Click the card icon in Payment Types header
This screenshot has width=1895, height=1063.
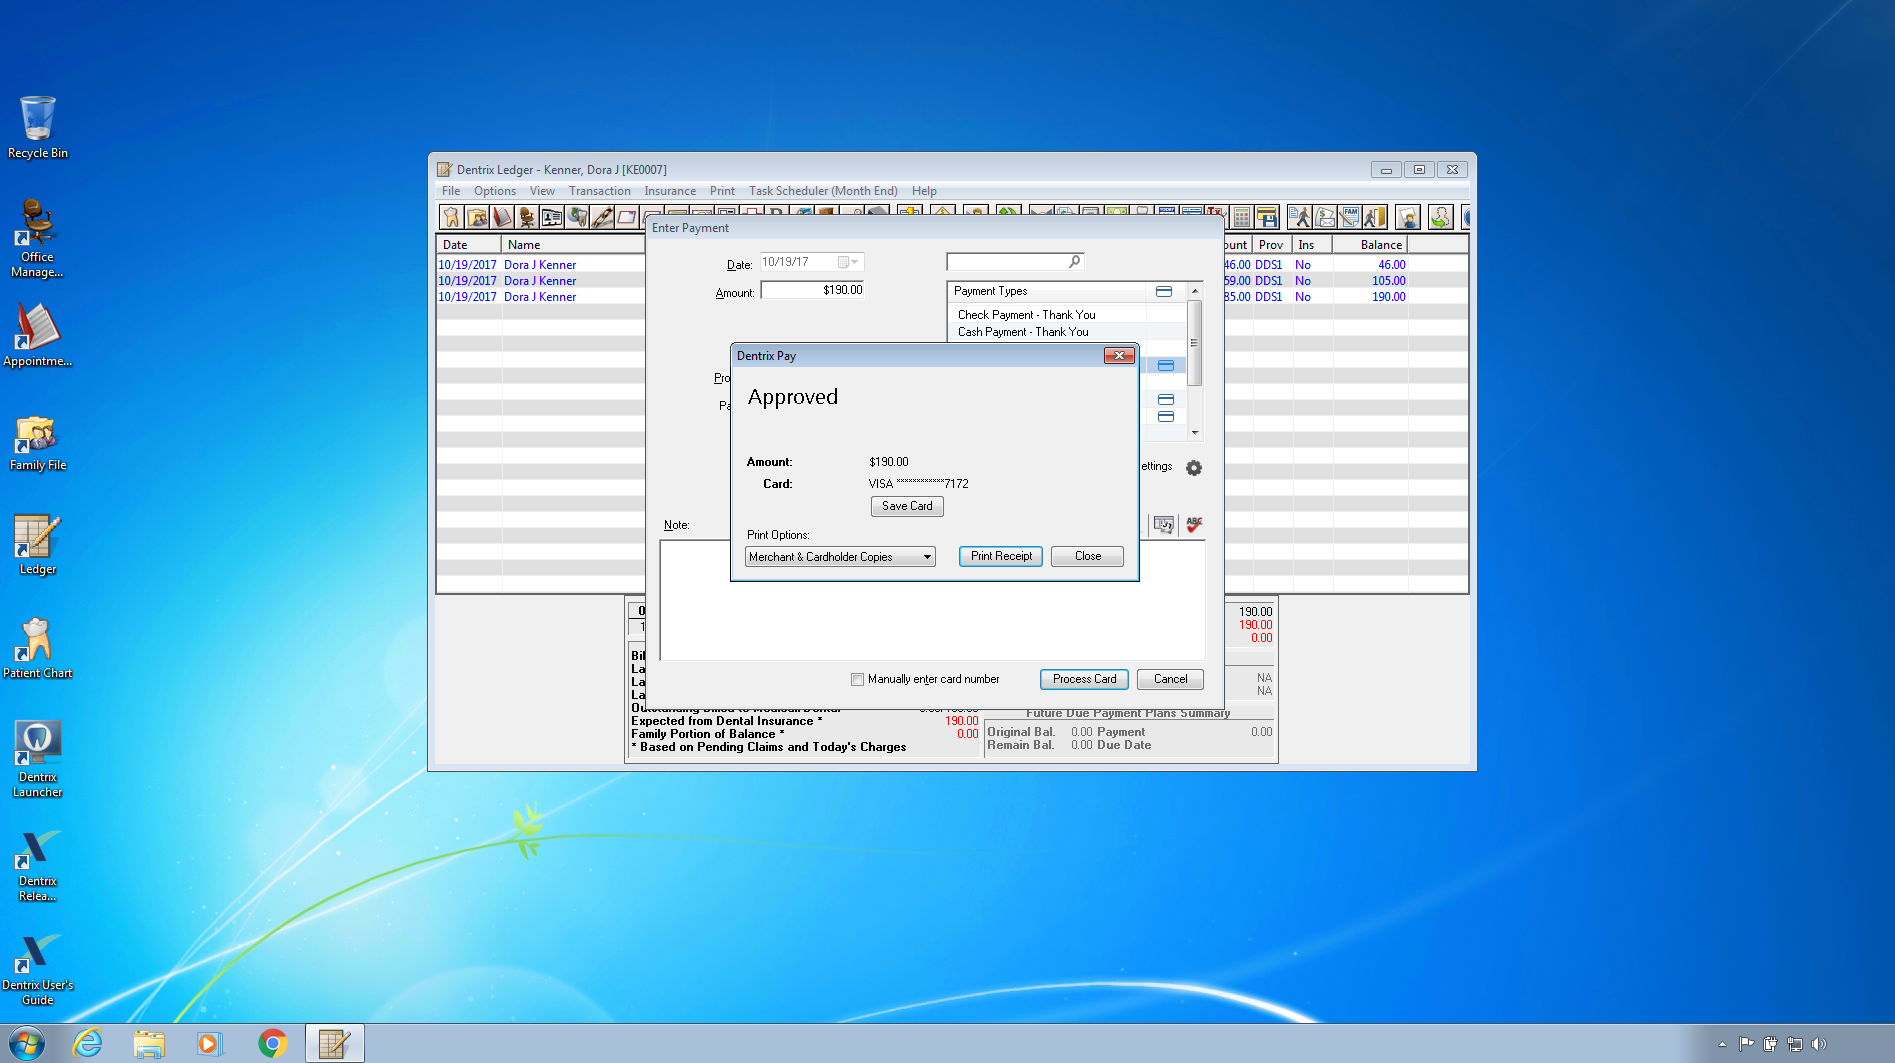tap(1164, 291)
